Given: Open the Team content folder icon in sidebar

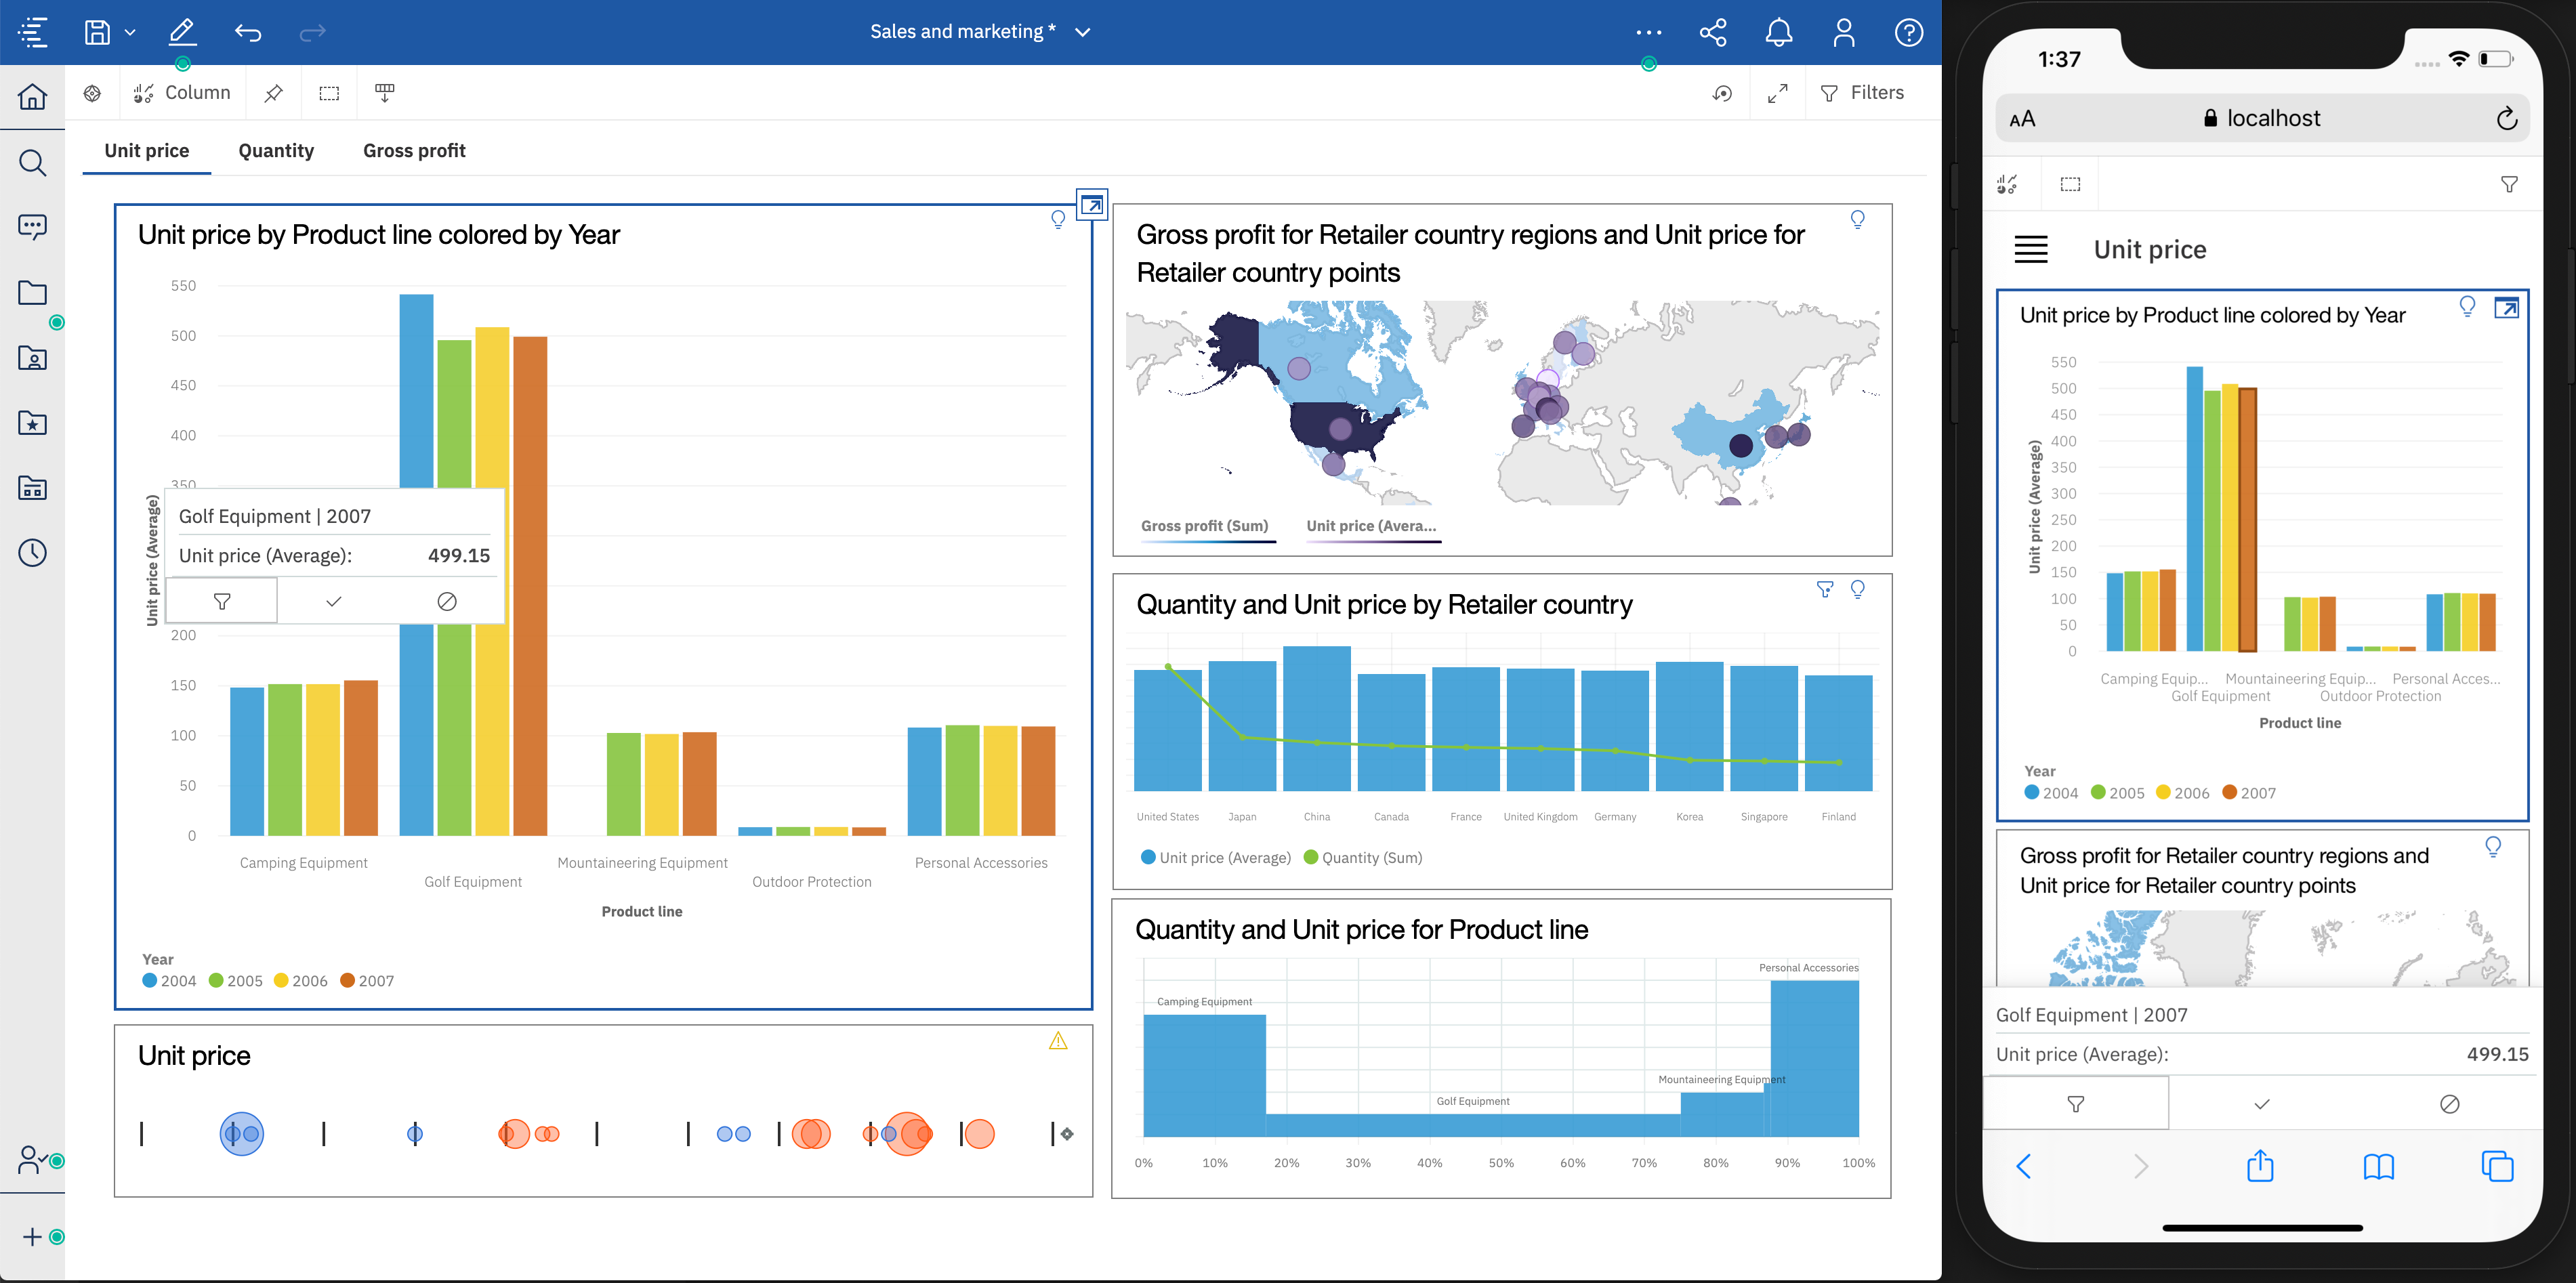Looking at the screenshot, I should click(33, 487).
